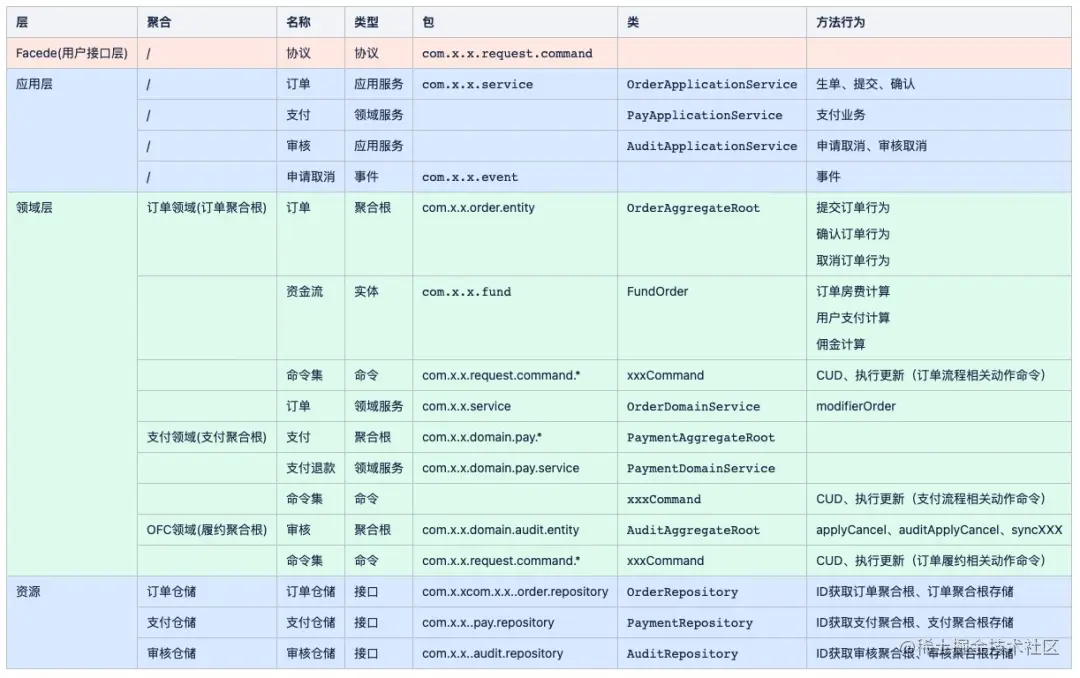Viewport: 1080px width, 678px height.
Task: Click PaymentRepository class cell
Action: 712,622
